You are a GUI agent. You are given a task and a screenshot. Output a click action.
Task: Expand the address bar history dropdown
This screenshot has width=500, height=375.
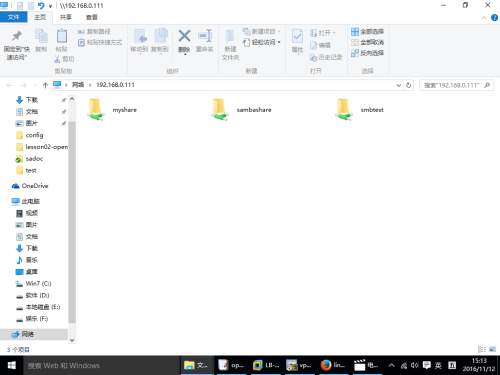coord(399,85)
